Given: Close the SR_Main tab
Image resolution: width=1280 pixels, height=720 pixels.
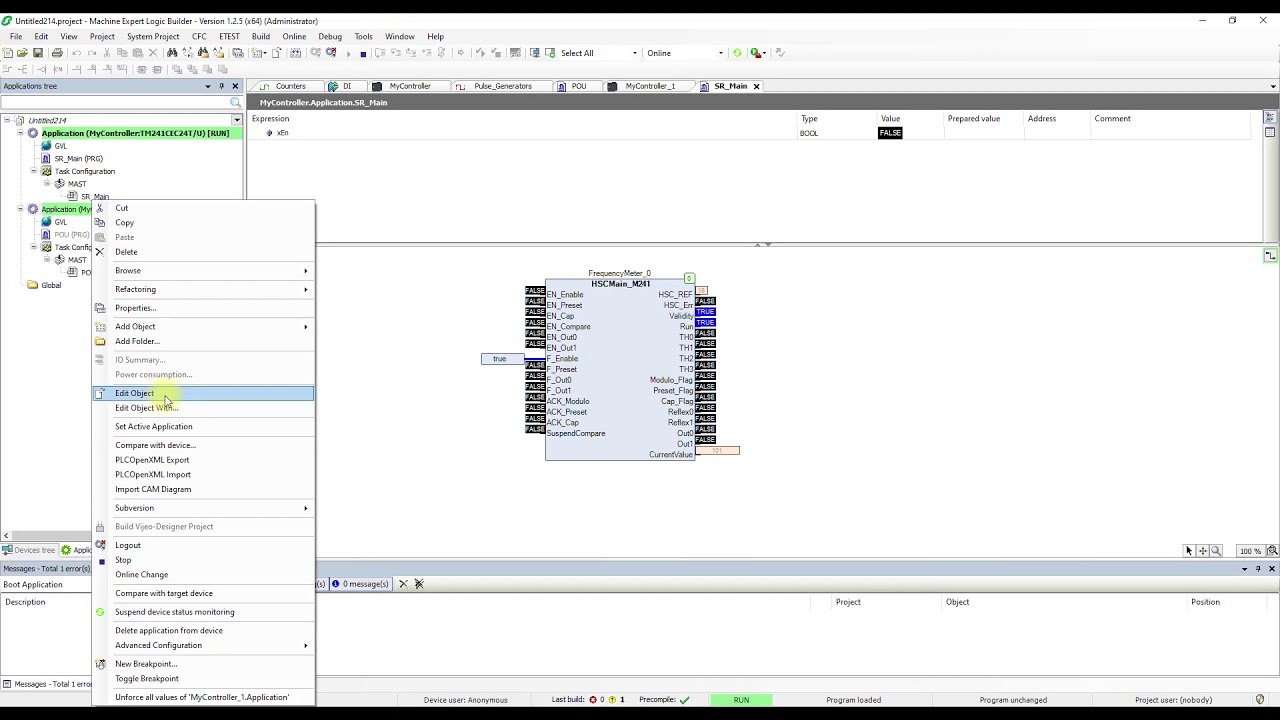Looking at the screenshot, I should (x=756, y=86).
